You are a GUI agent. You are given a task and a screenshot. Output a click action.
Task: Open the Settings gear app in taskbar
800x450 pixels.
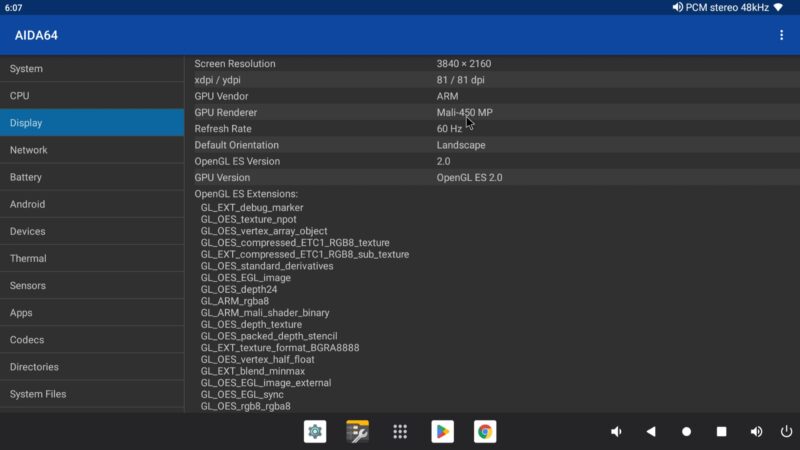click(315, 432)
